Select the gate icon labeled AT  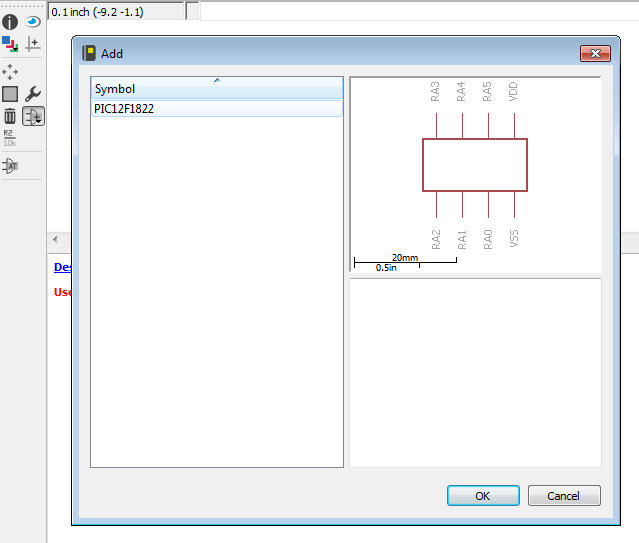(x=10, y=166)
